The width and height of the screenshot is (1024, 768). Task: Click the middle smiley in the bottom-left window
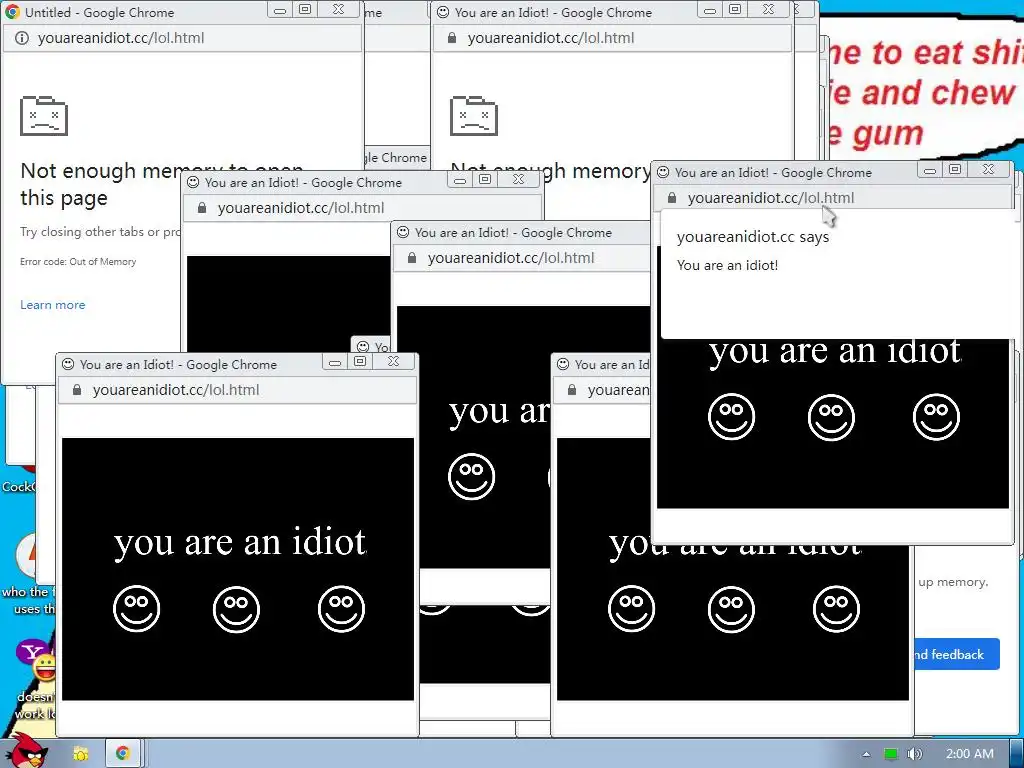pos(236,609)
